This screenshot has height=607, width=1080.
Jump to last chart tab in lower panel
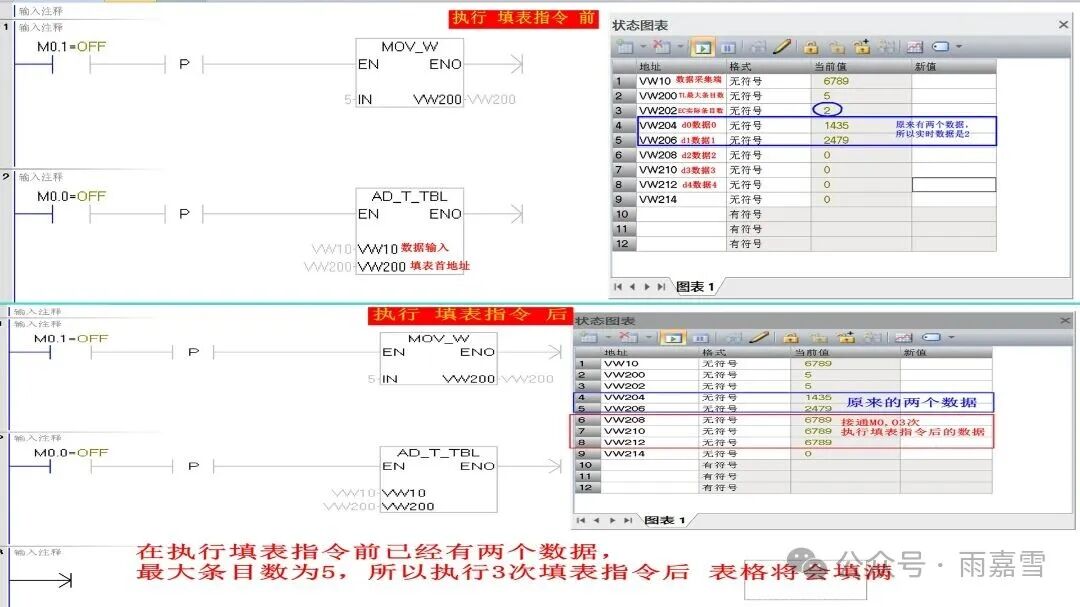(x=627, y=520)
